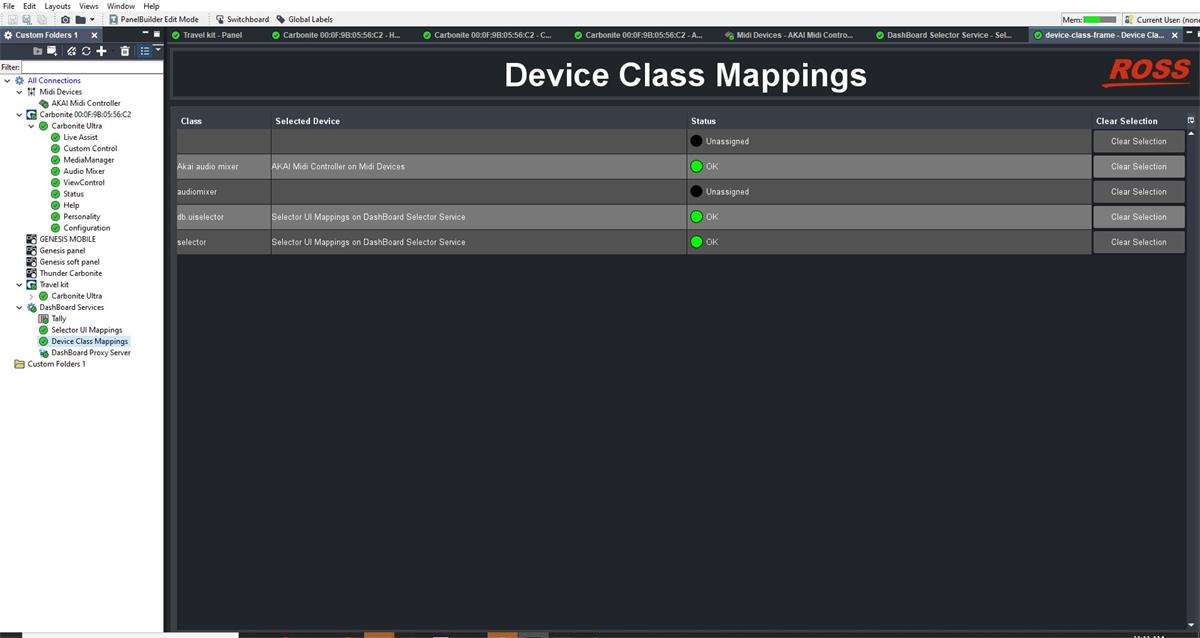Collapse the All Connections tree node
The width and height of the screenshot is (1200, 638).
coord(7,80)
